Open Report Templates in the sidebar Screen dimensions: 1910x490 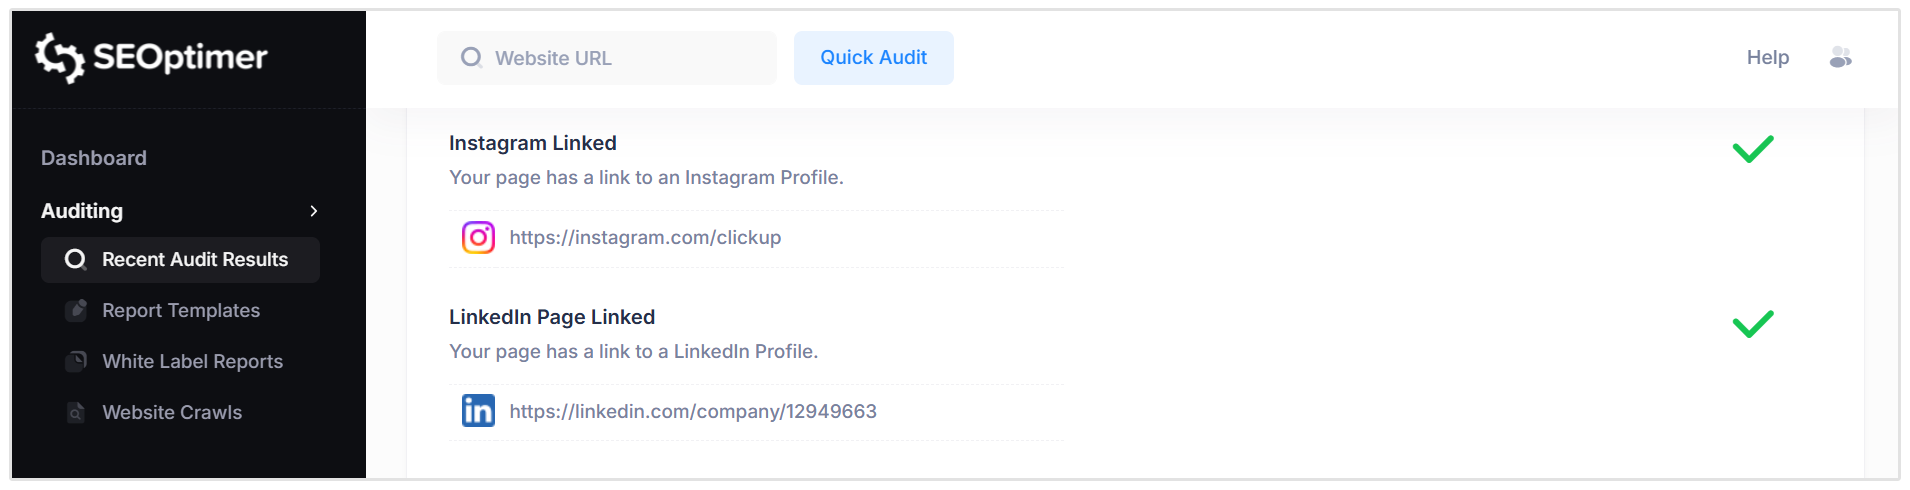coord(181,310)
